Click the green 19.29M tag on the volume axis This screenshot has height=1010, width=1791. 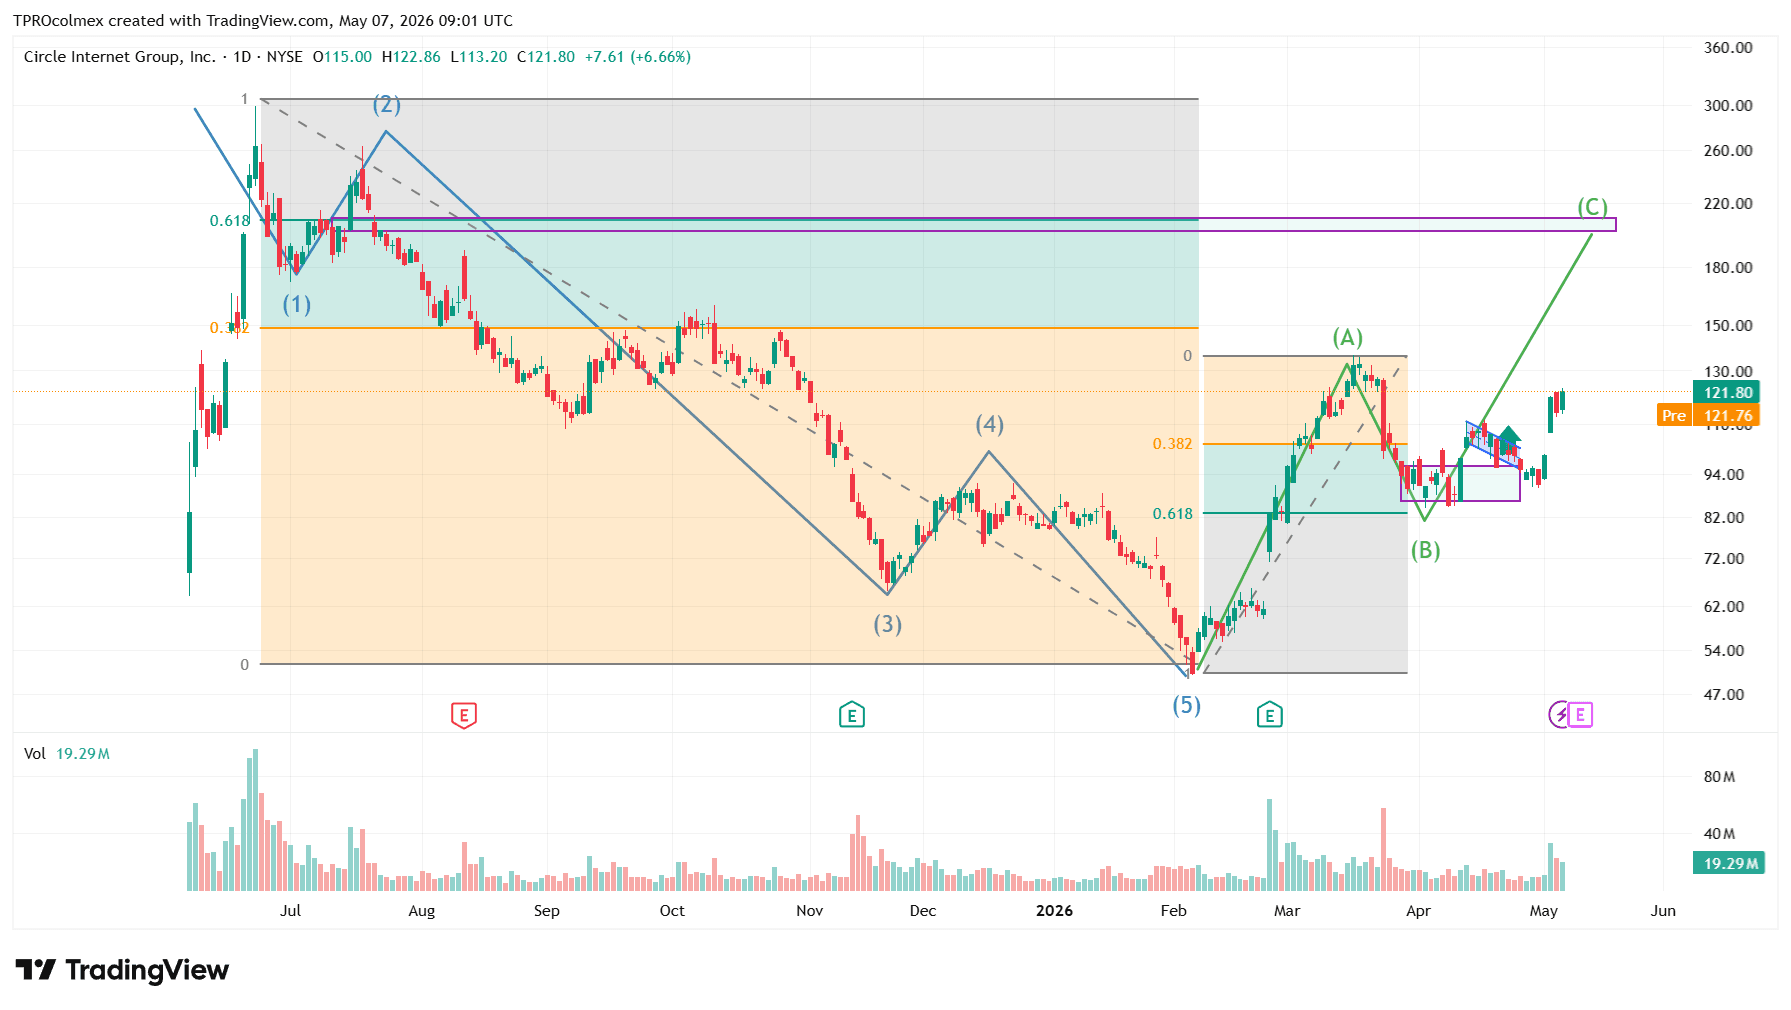1729,863
